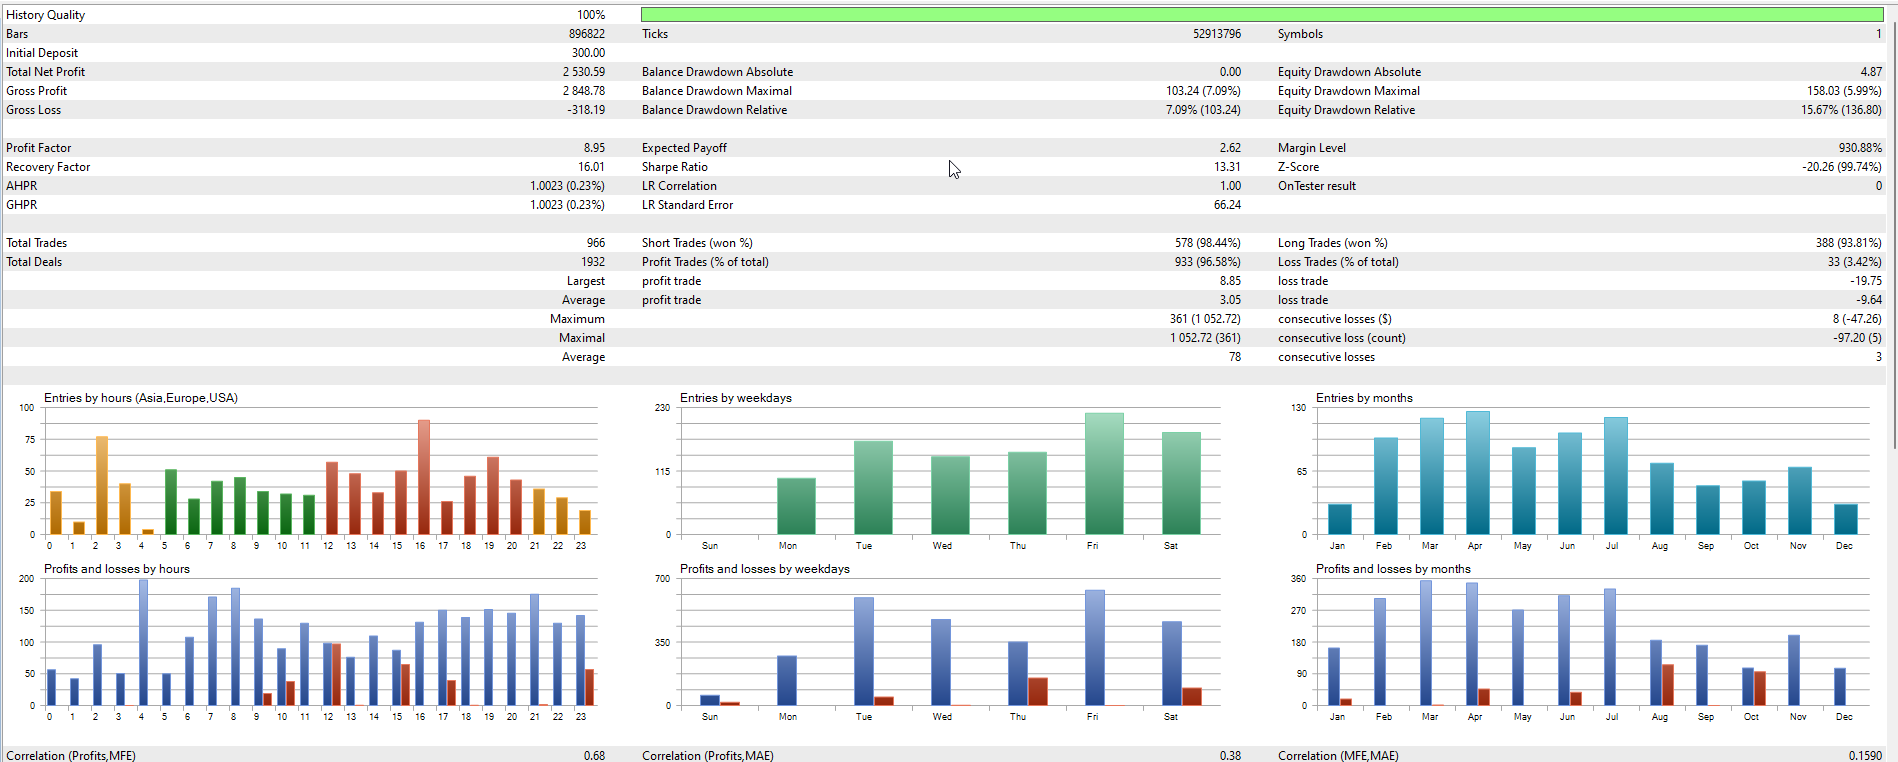1898x762 pixels.
Task: Click the Fri blue profit bar in weekdays profits
Action: (1095, 648)
